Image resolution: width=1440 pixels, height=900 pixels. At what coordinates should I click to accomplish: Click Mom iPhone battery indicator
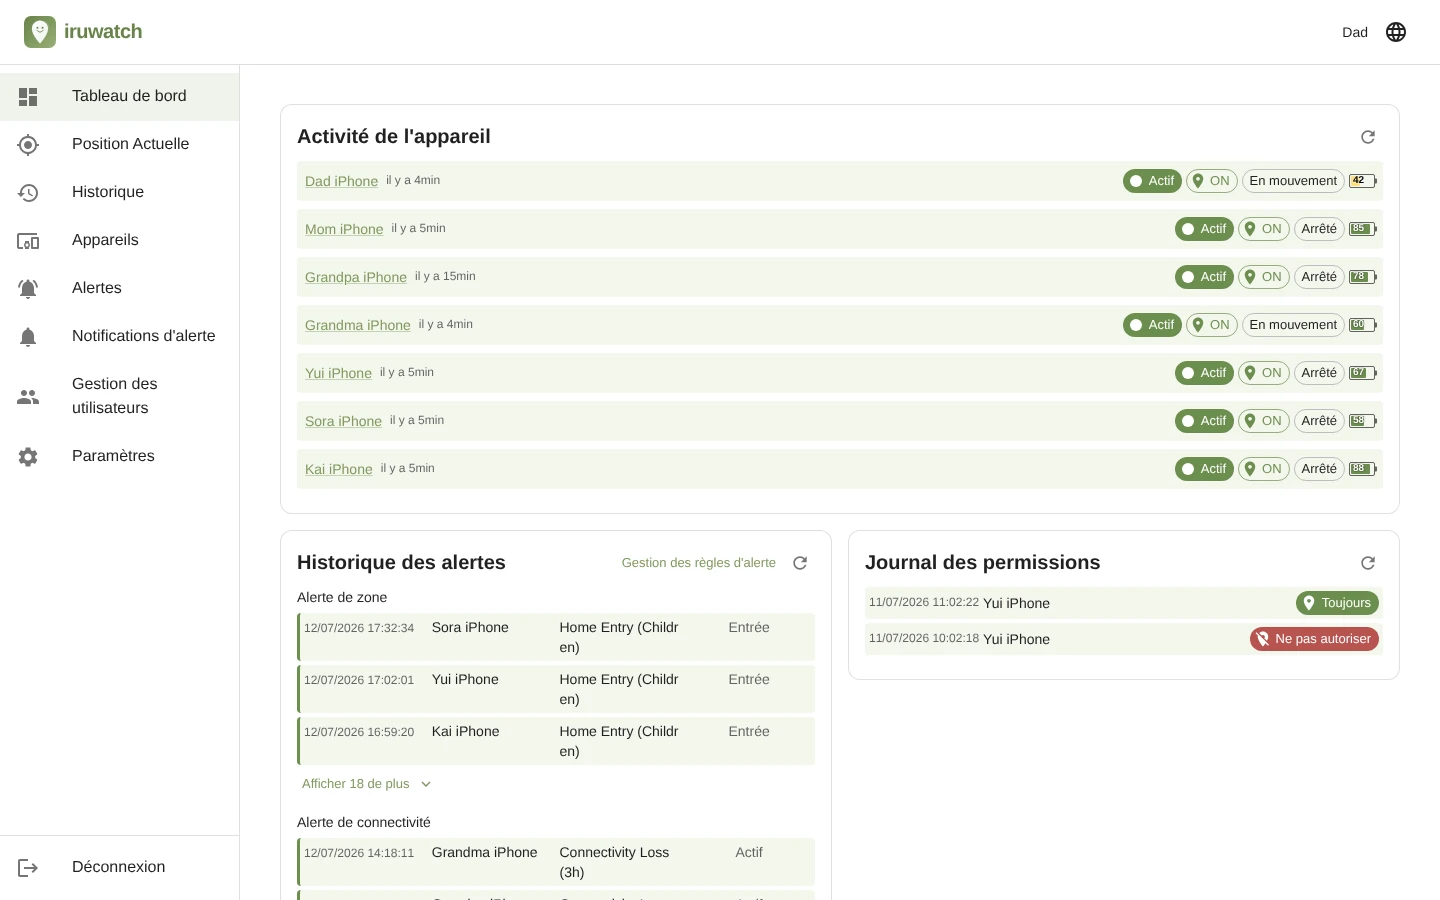(x=1363, y=229)
